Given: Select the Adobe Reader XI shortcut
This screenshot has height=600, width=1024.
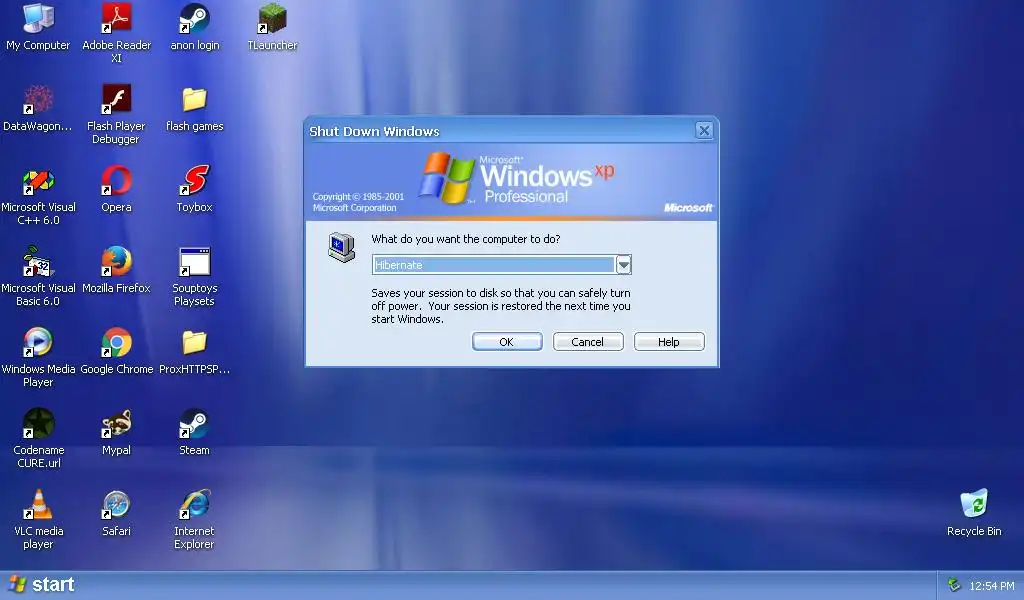Looking at the screenshot, I should pyautogui.click(x=116, y=19).
